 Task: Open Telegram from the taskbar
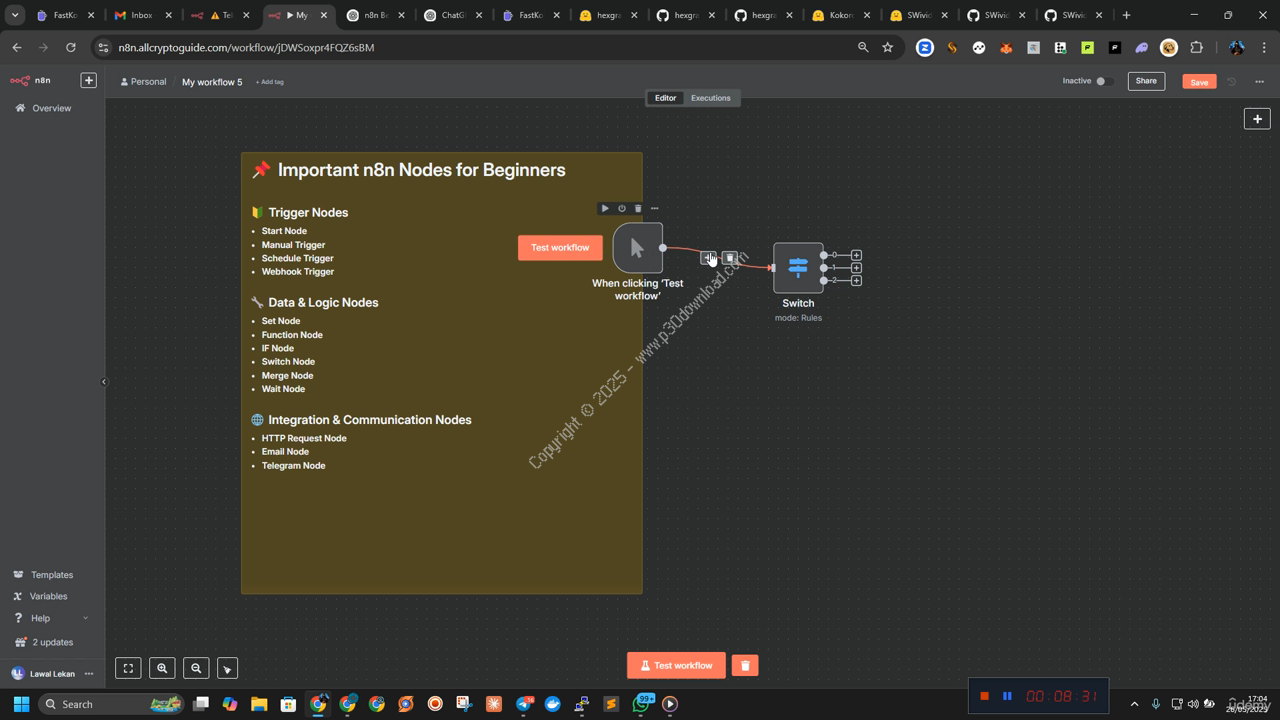(x=524, y=704)
